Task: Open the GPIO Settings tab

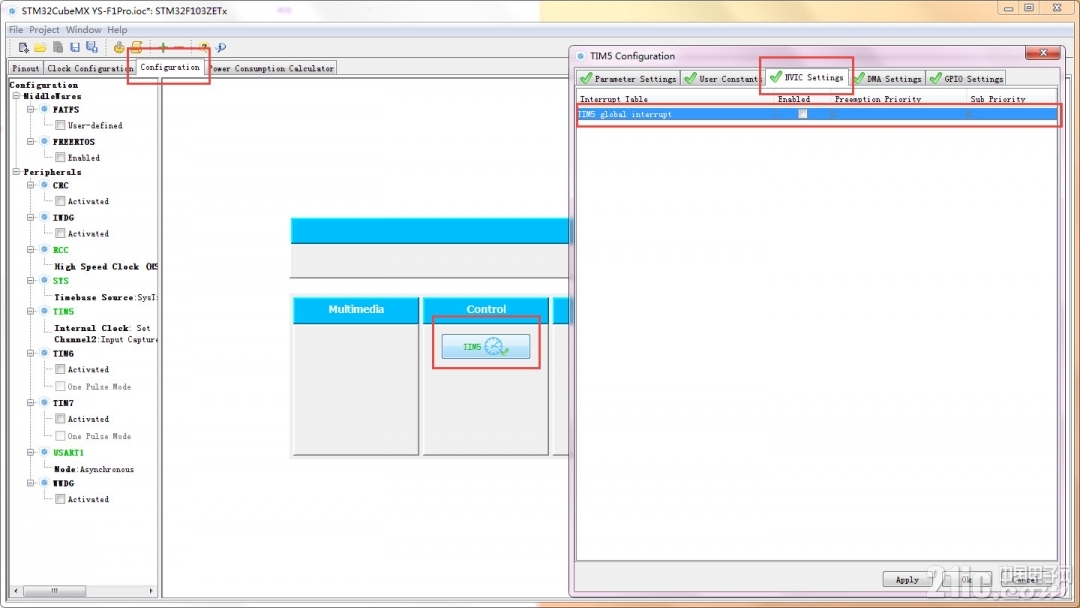Action: click(966, 78)
